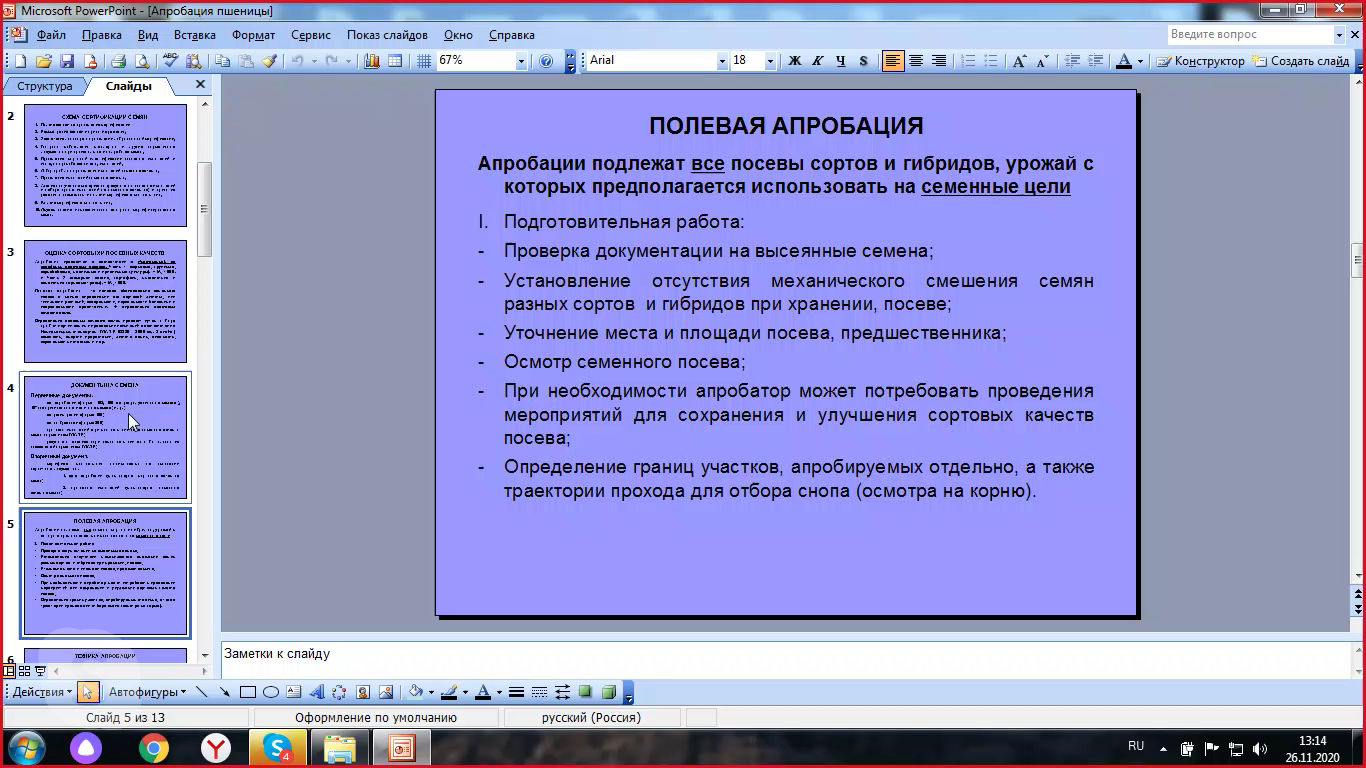The height and width of the screenshot is (768, 1366).
Task: Click the Windows Start button
Action: point(25,747)
